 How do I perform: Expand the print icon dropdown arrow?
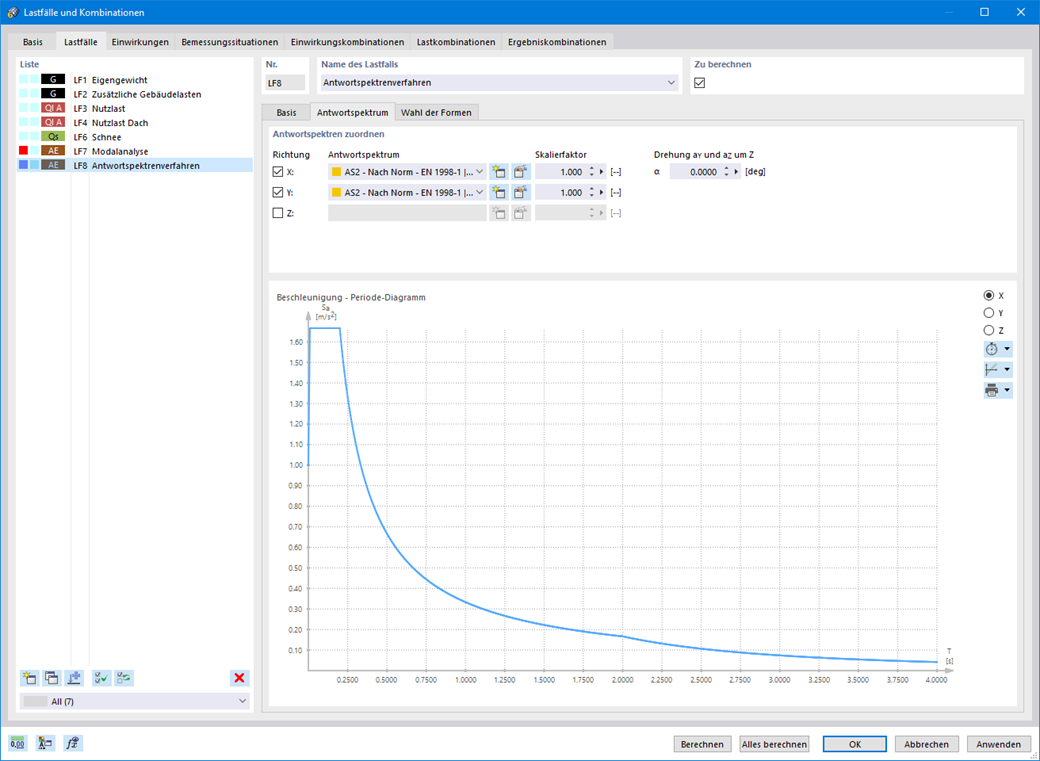click(1008, 390)
